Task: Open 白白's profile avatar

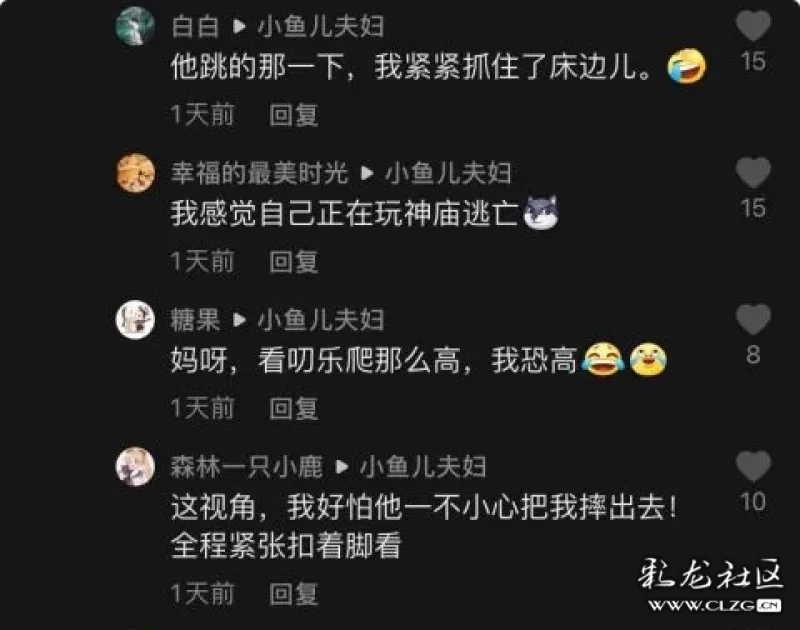Action: 135,26
